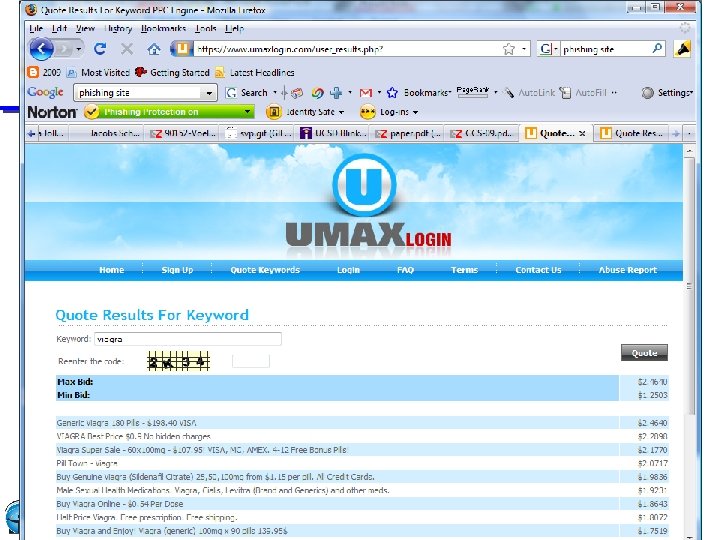The height and width of the screenshot is (540, 720).
Task: Click the Google toolbar logo
Action: [45, 92]
